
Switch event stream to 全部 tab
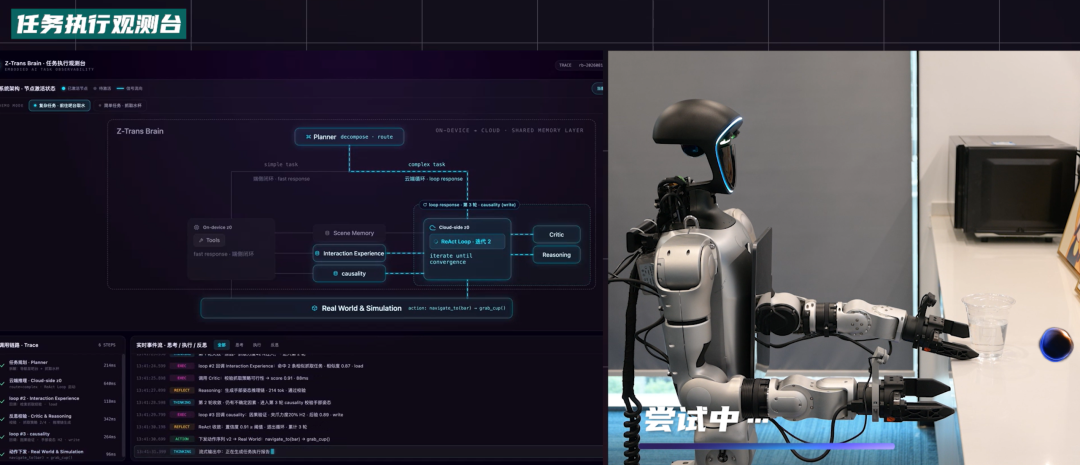(221, 344)
